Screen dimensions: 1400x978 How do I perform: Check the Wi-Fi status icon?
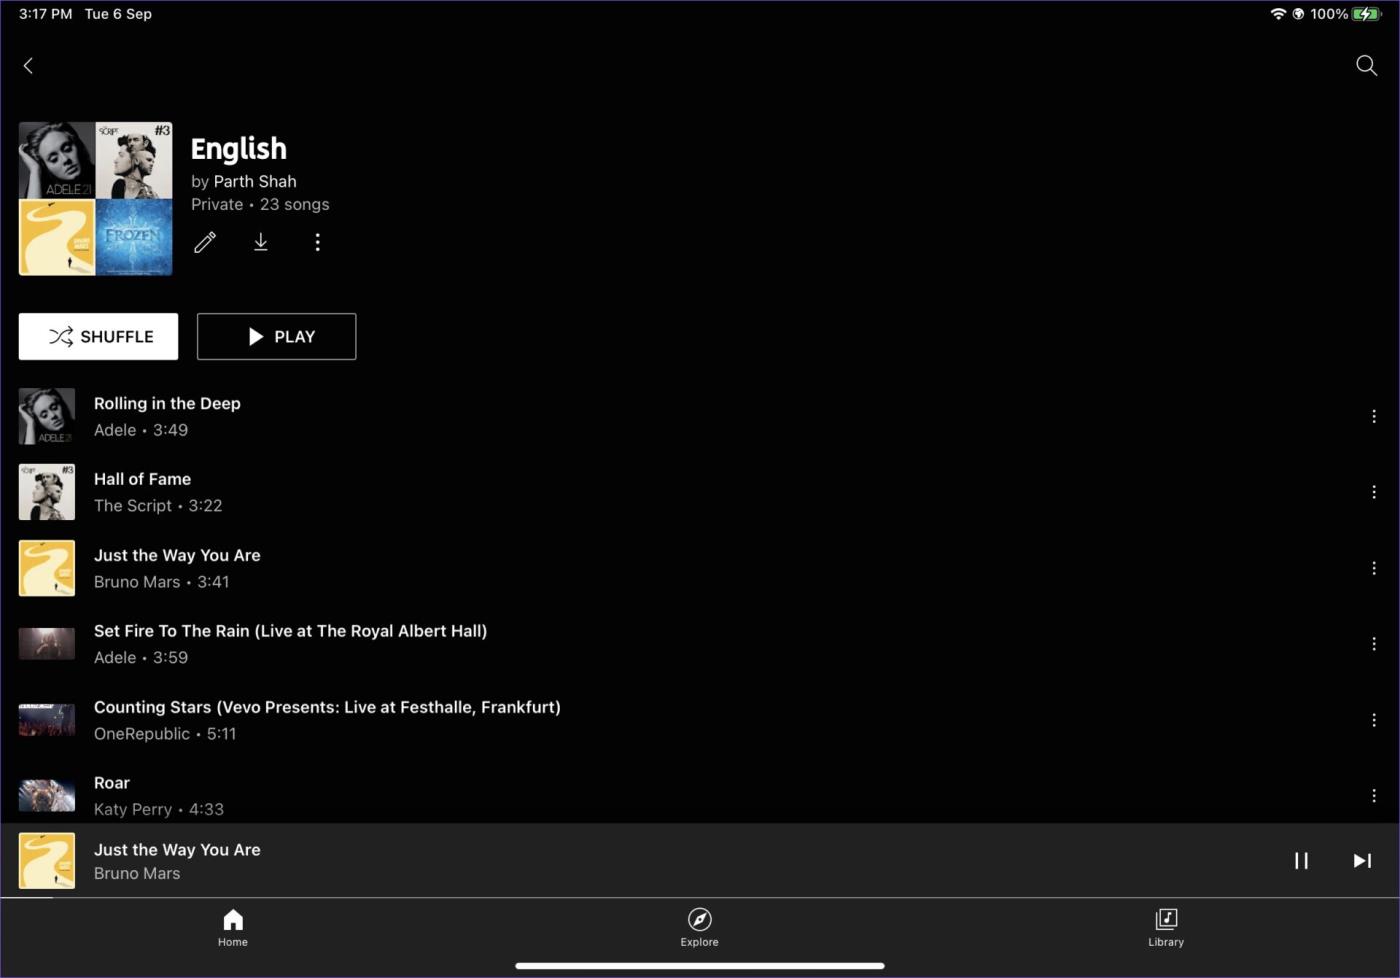[1278, 14]
